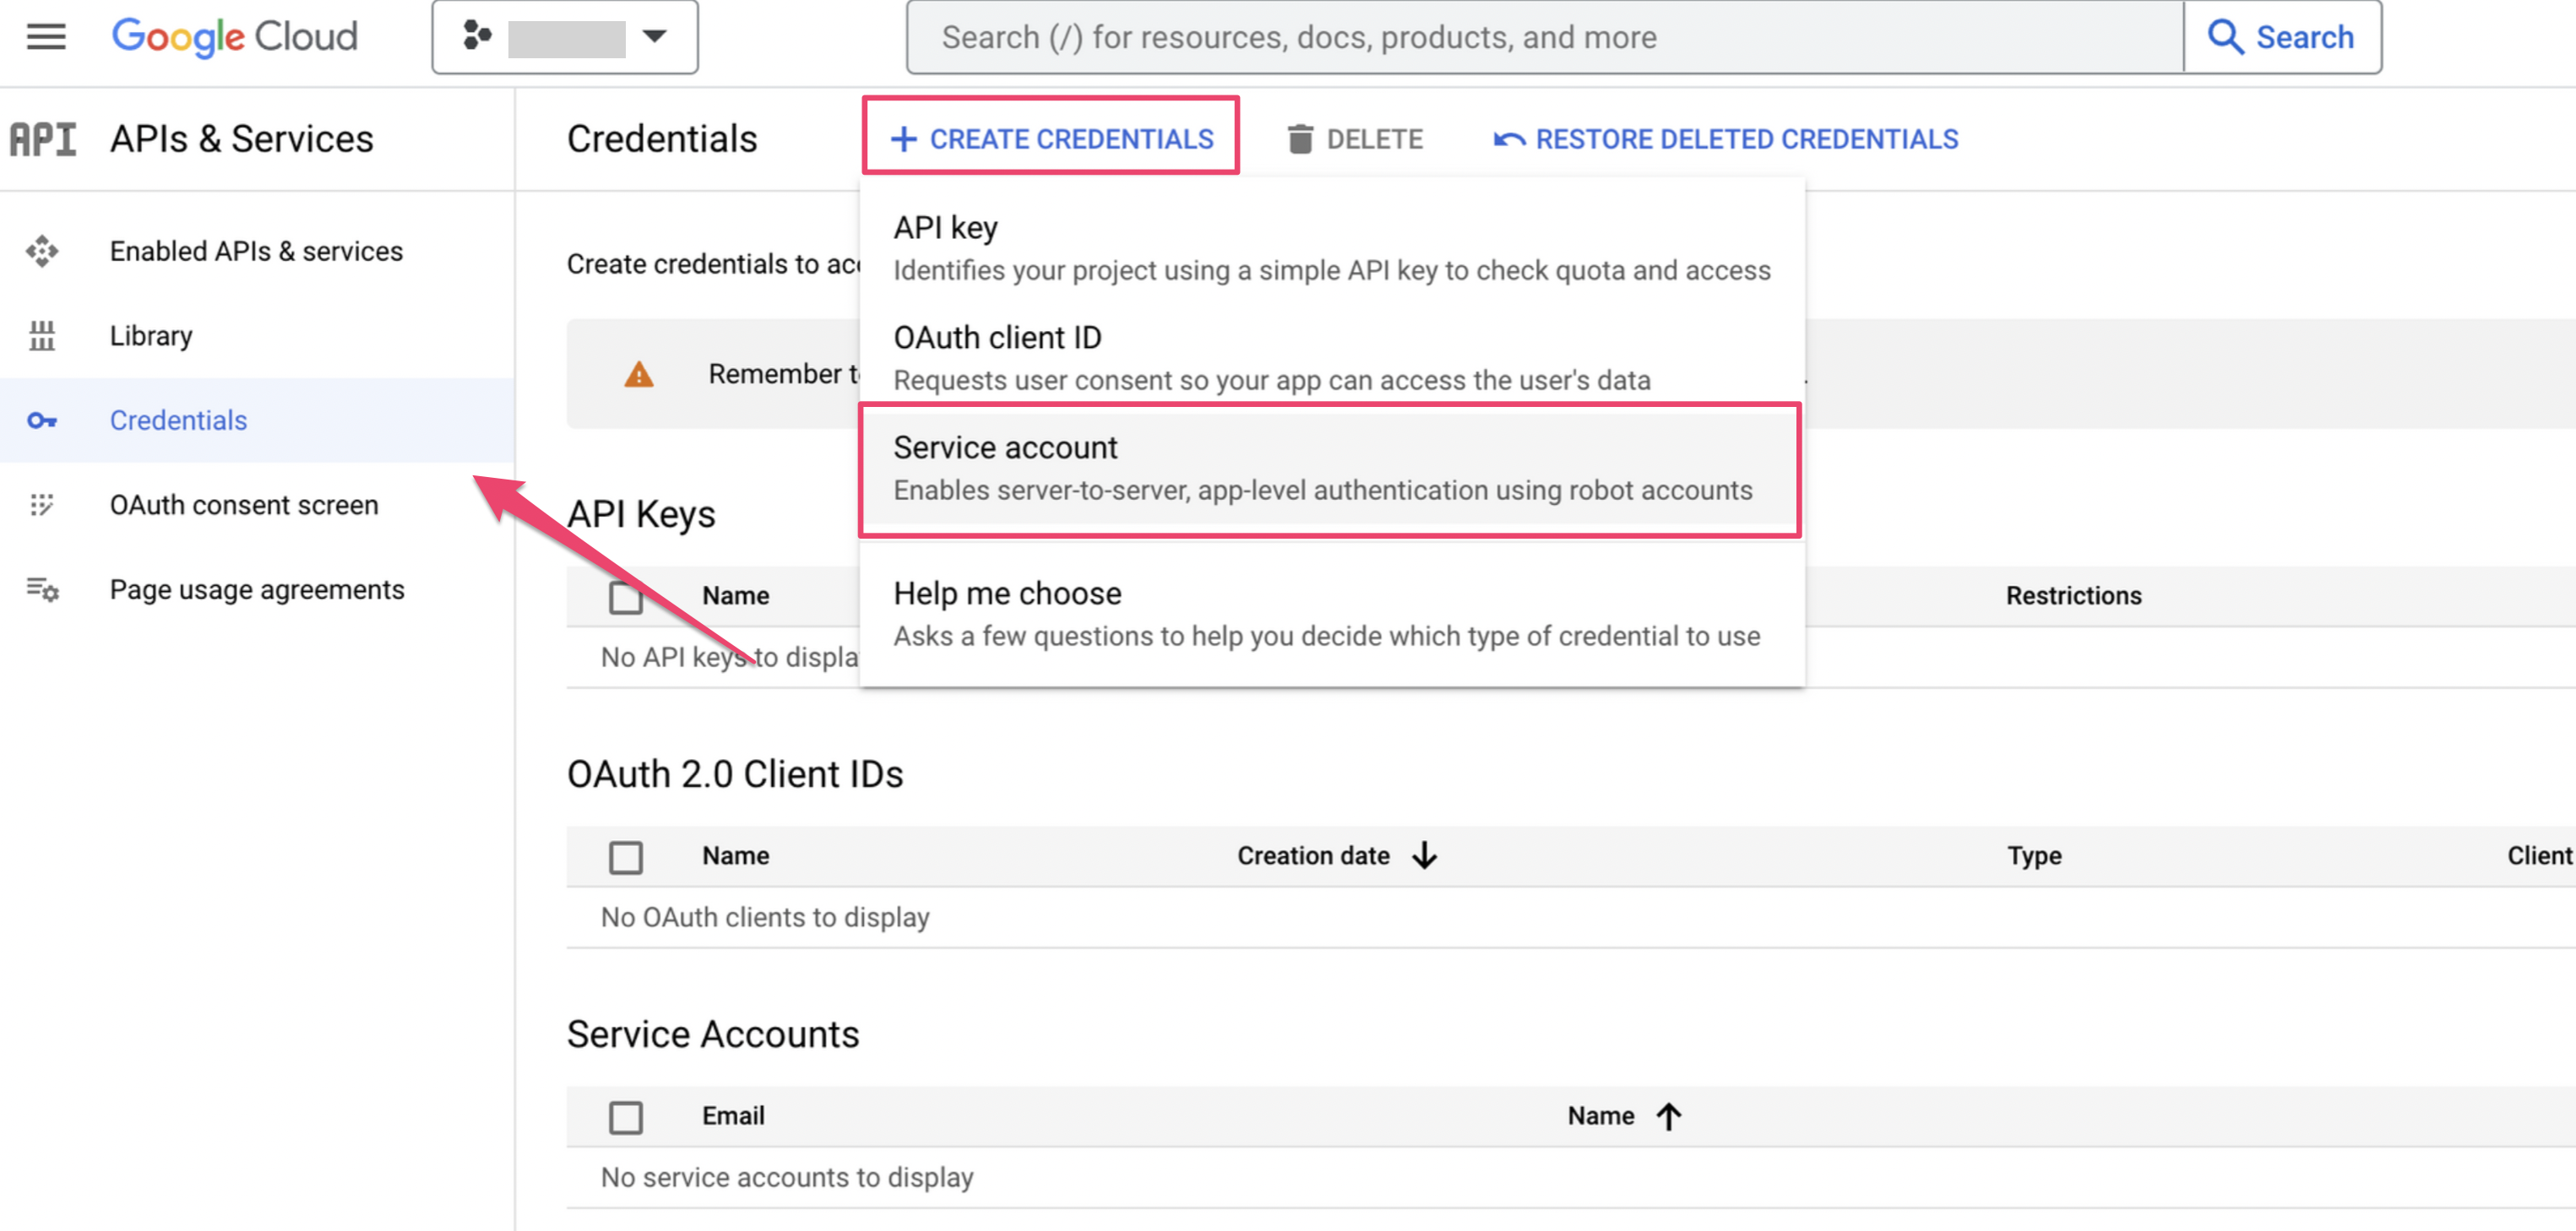The image size is (2576, 1231).
Task: Sort Service Accounts by Name arrow
Action: tap(1668, 1116)
